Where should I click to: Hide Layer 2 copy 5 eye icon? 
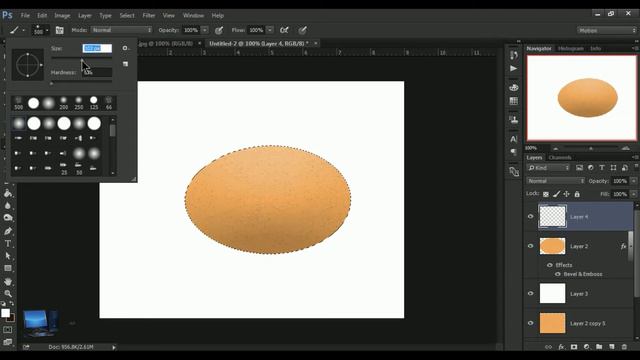[x=531, y=323]
